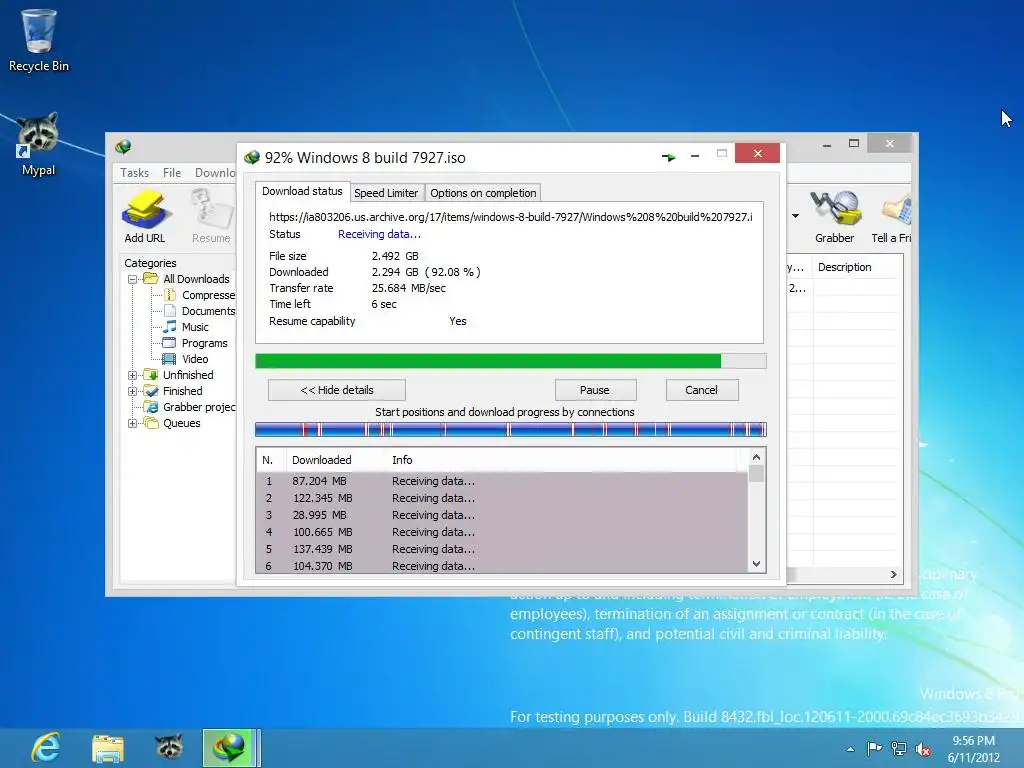The height and width of the screenshot is (768, 1024).
Task: Click the Resume toolbar icon
Action: (x=211, y=216)
